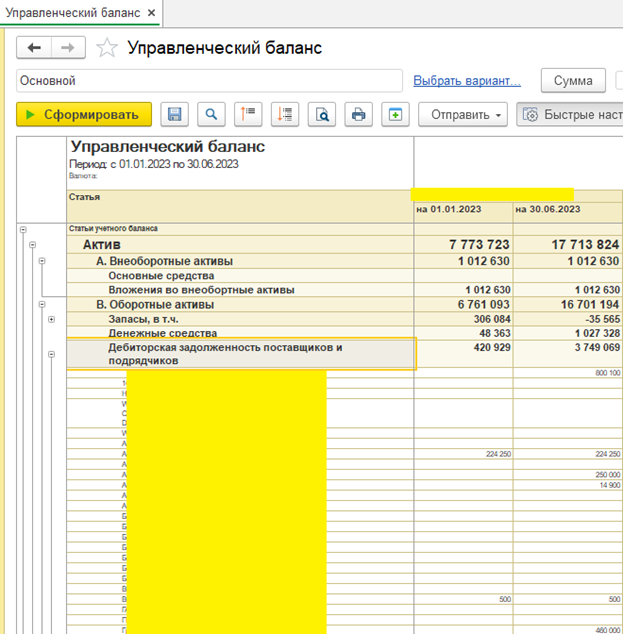Follow the Выбрать вариант link

[x=467, y=80]
